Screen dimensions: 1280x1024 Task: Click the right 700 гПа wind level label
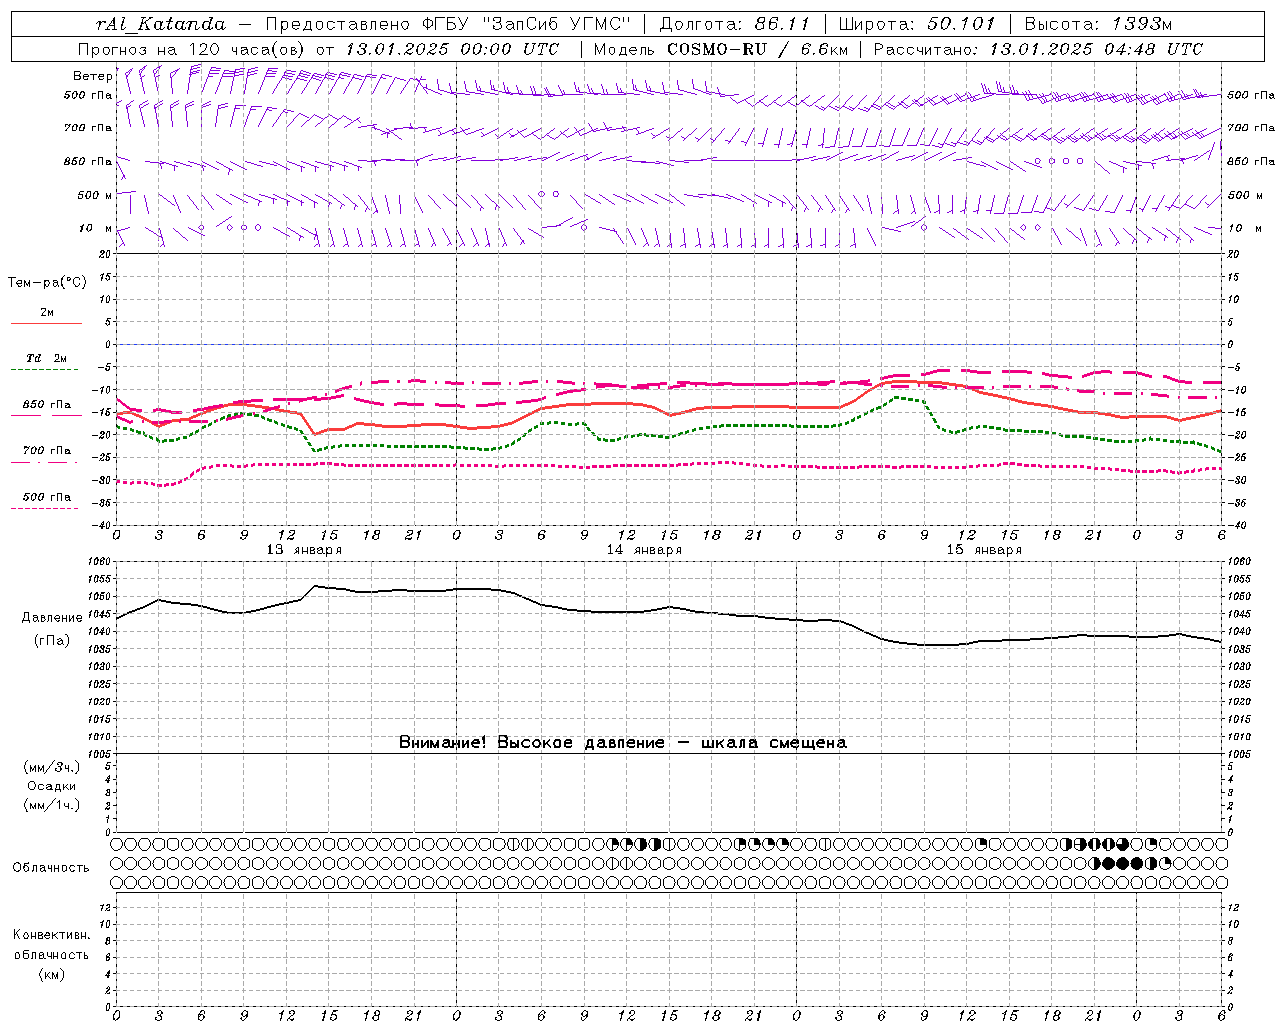tap(1251, 128)
